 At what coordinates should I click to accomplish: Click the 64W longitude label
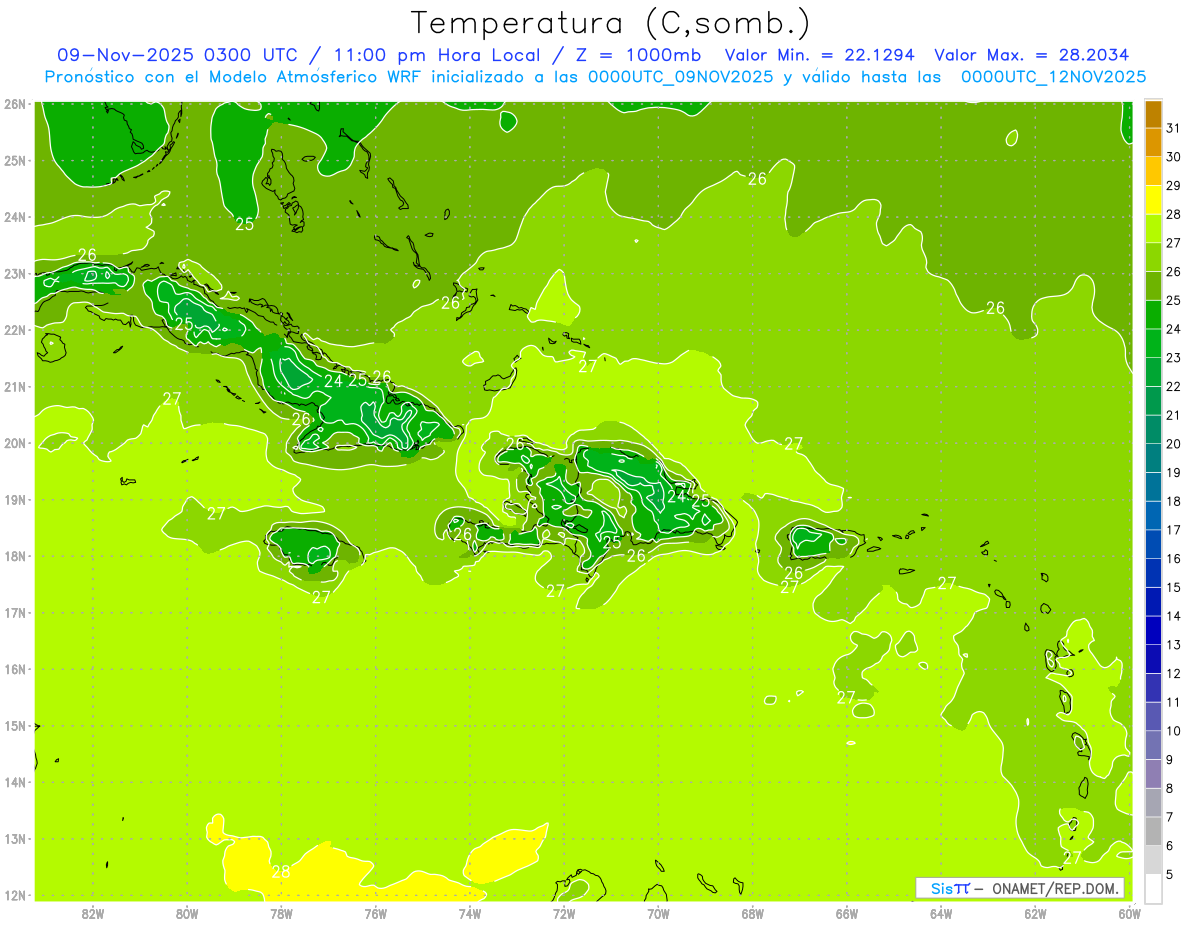point(941,913)
